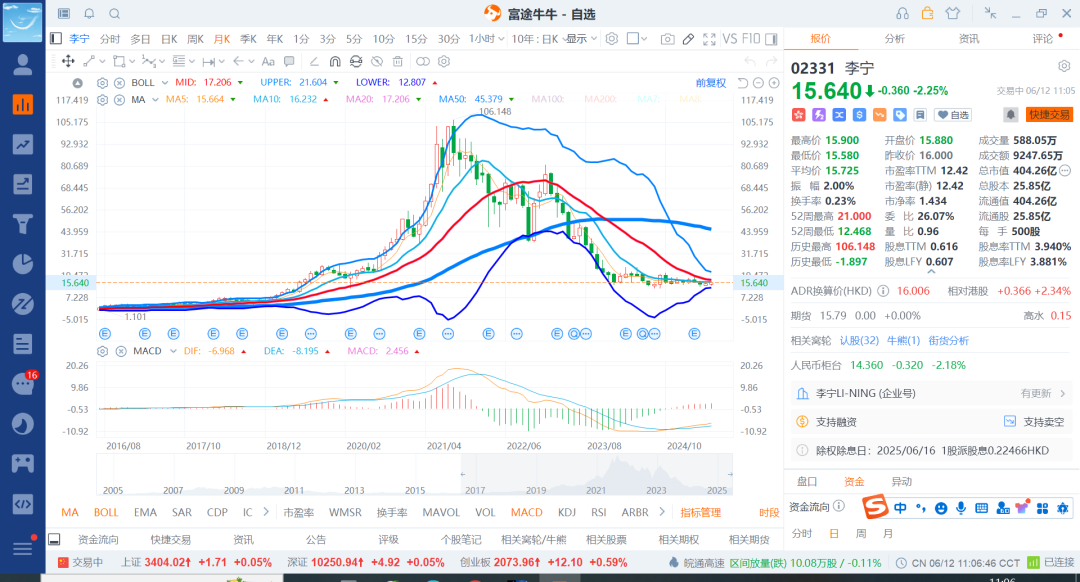The width and height of the screenshot is (1080, 582).
Task: Select the comment bubble annotation tool
Action: [x=289, y=61]
